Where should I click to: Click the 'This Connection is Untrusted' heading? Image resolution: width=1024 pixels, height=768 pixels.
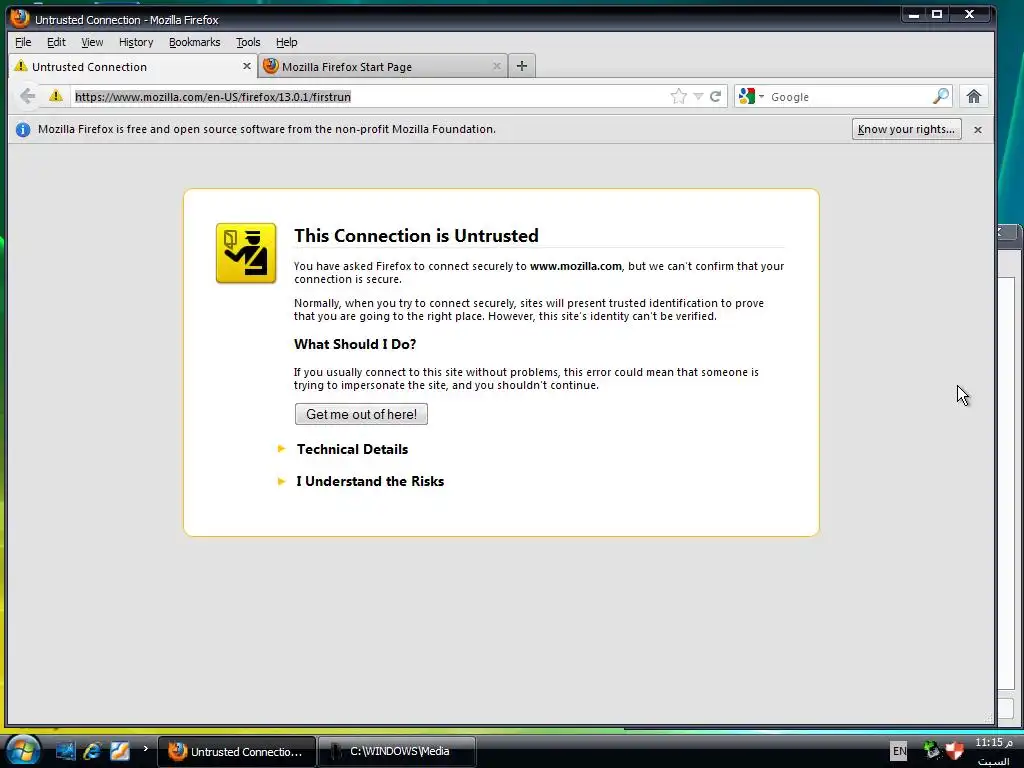pos(416,236)
